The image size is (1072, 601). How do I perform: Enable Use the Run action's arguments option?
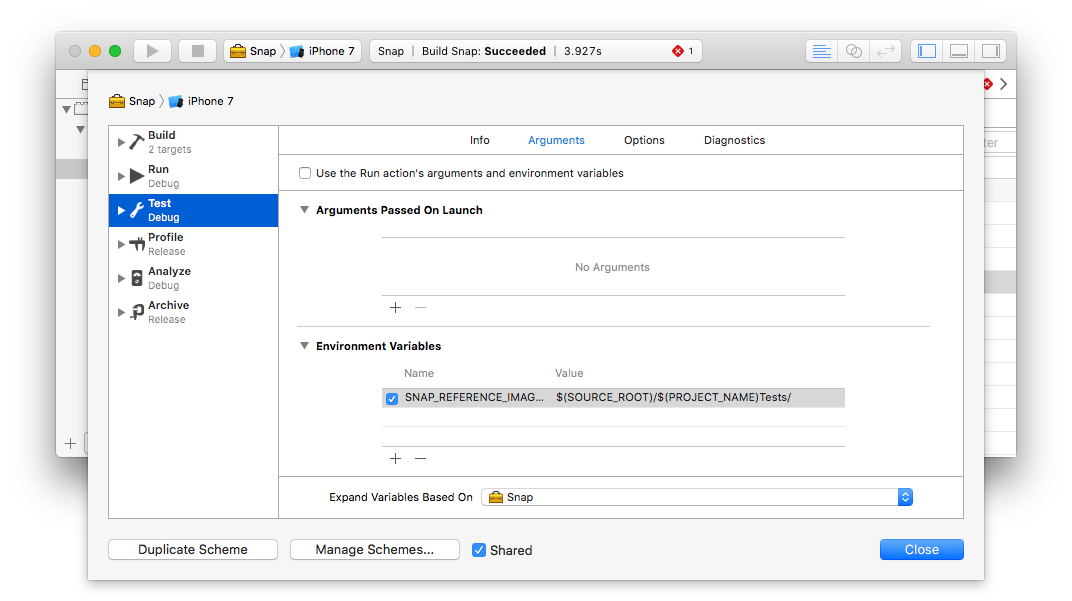pos(305,172)
